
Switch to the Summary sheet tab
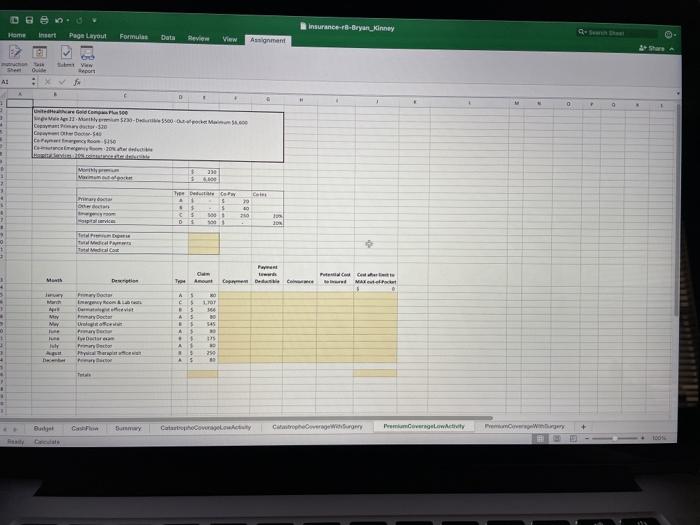coord(128,428)
